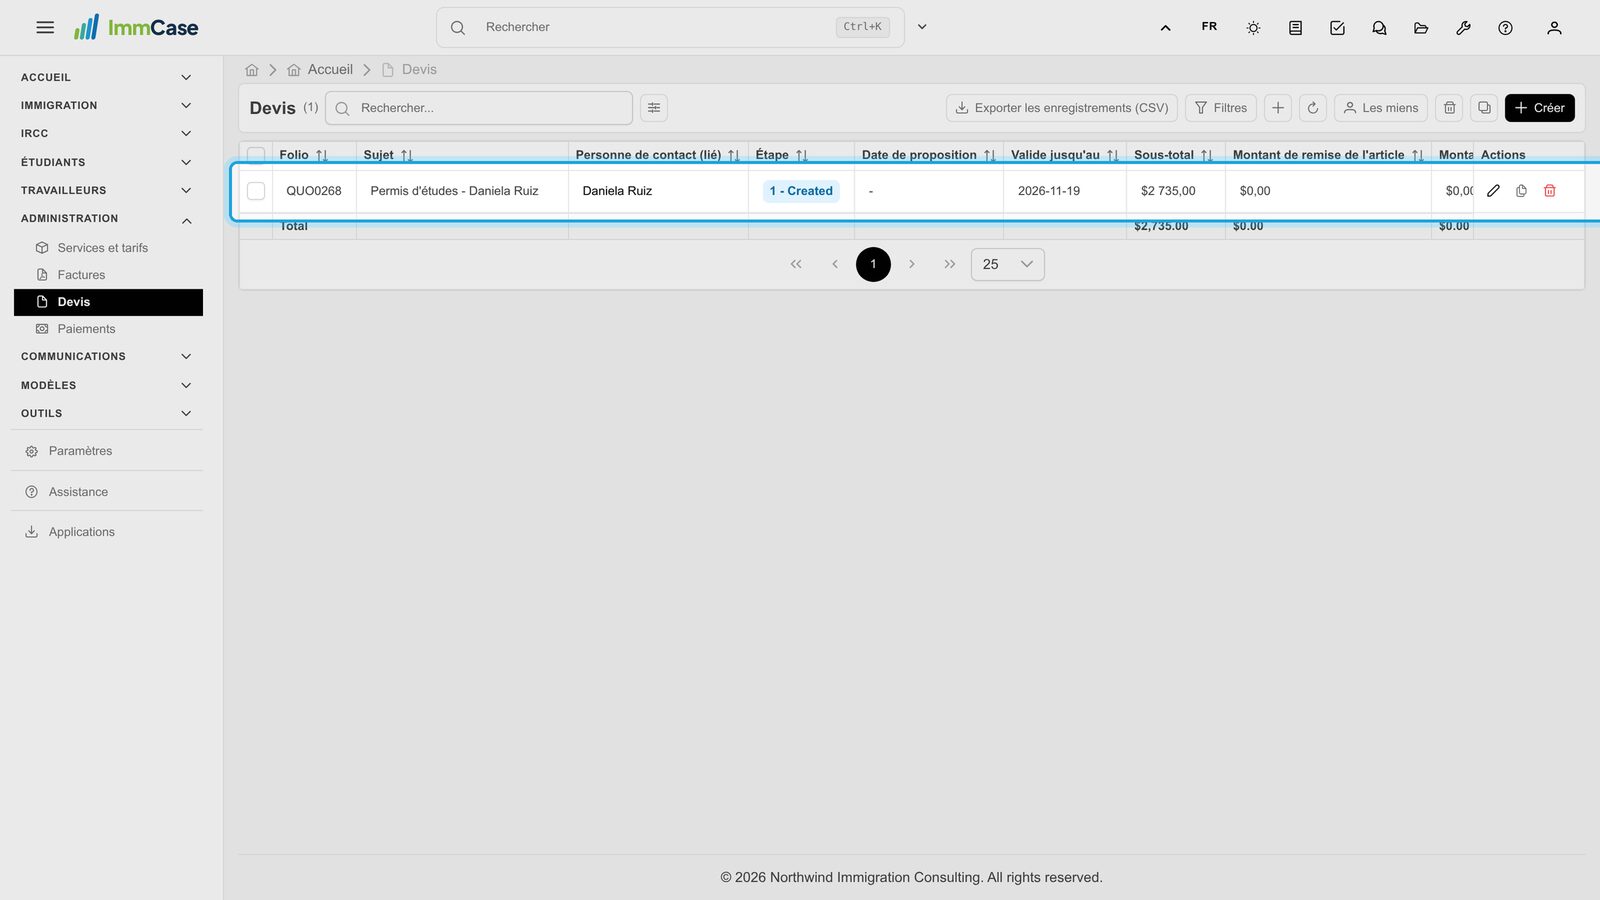1600x900 pixels.
Task: Click the 1 - Created stage badge
Action: 801,191
